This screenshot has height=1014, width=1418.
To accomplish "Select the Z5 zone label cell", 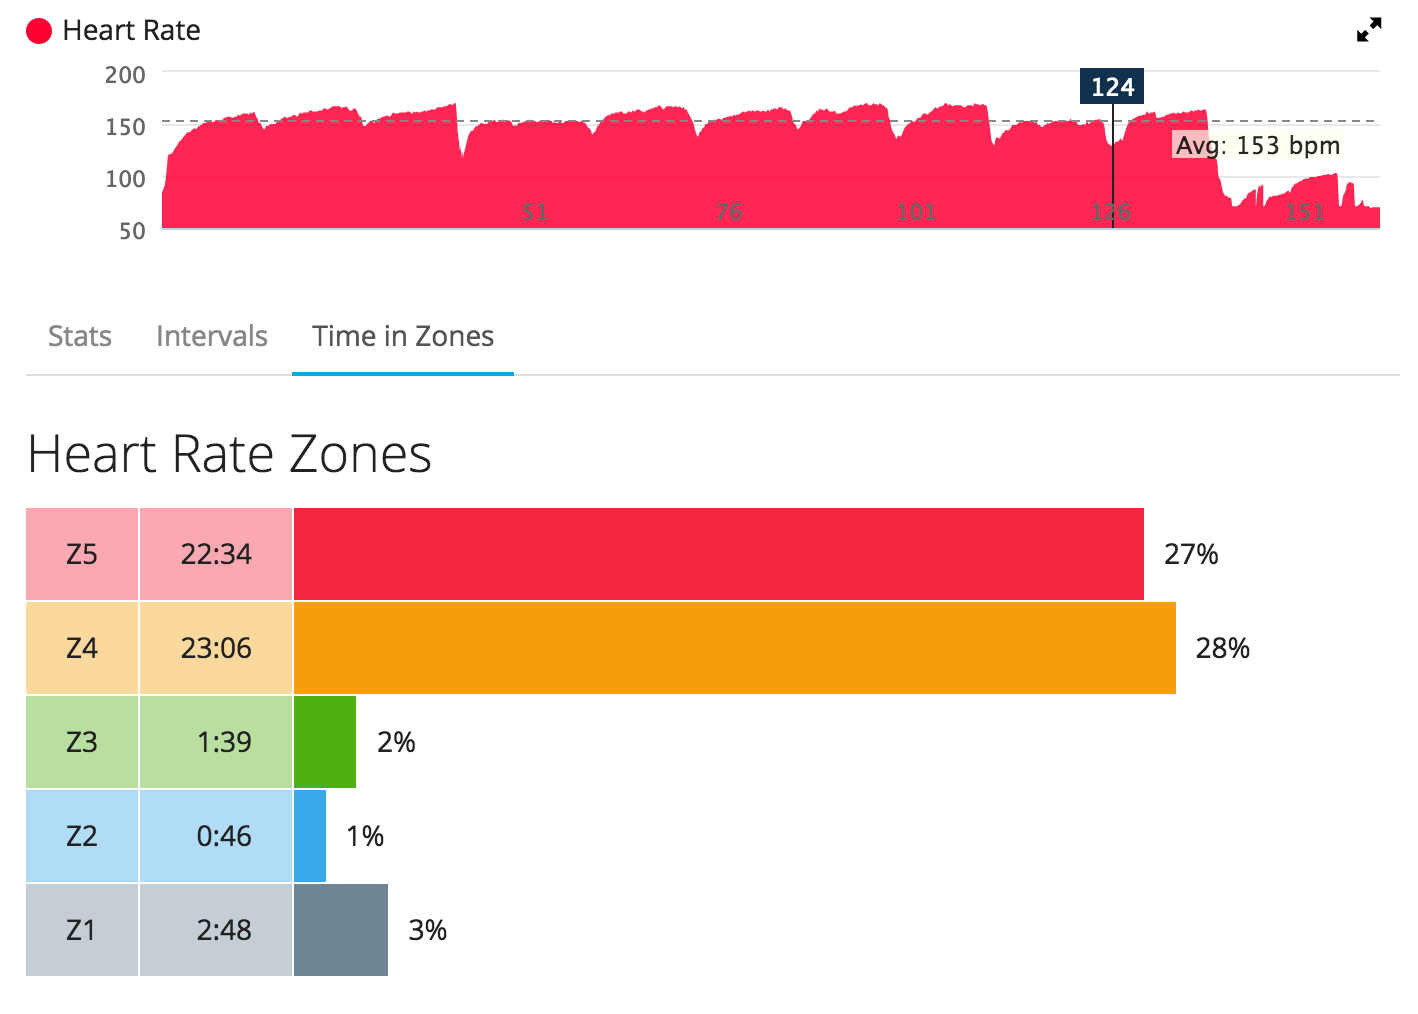I will pos(82,554).
